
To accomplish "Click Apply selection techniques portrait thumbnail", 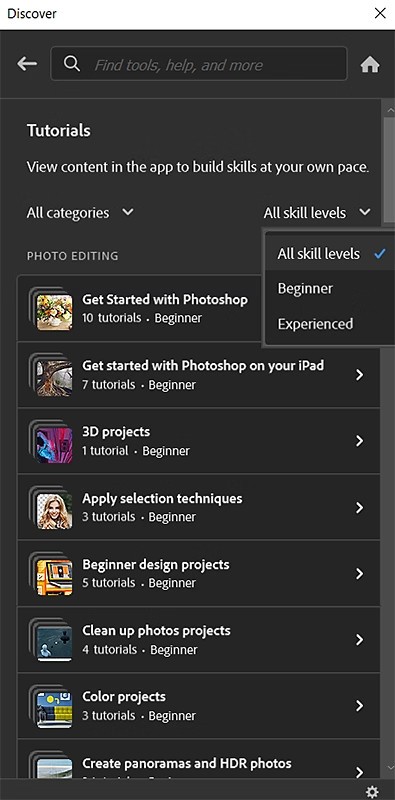I will (x=54, y=511).
